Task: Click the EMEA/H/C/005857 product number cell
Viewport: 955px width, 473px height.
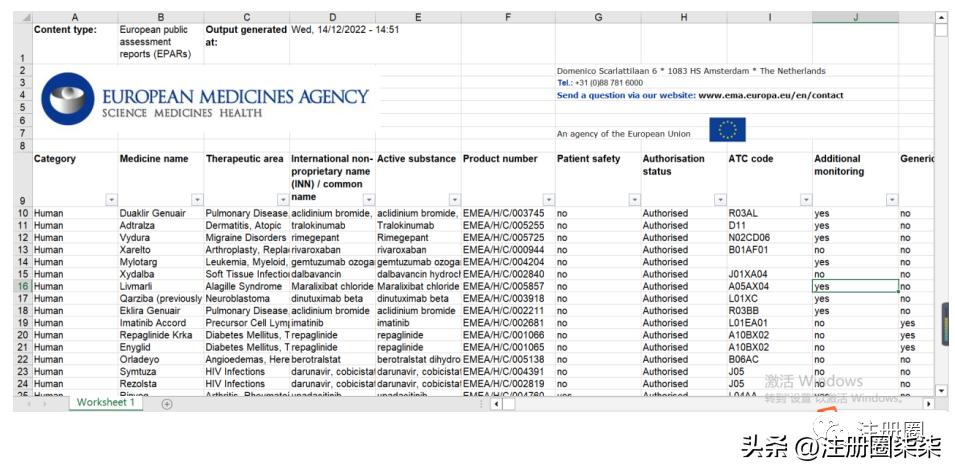Action: [508, 286]
